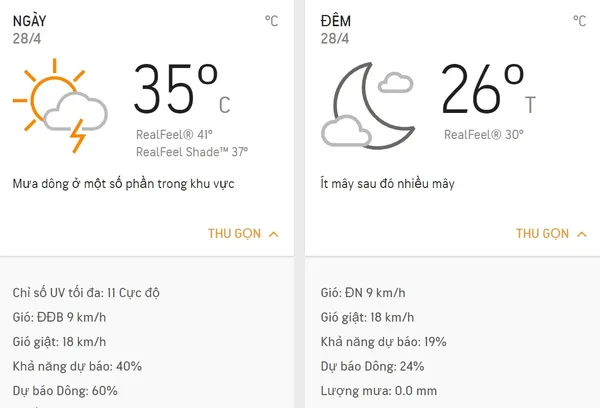Collapse the day panel chevron arrow
This screenshot has width=600, height=408.
point(274,234)
